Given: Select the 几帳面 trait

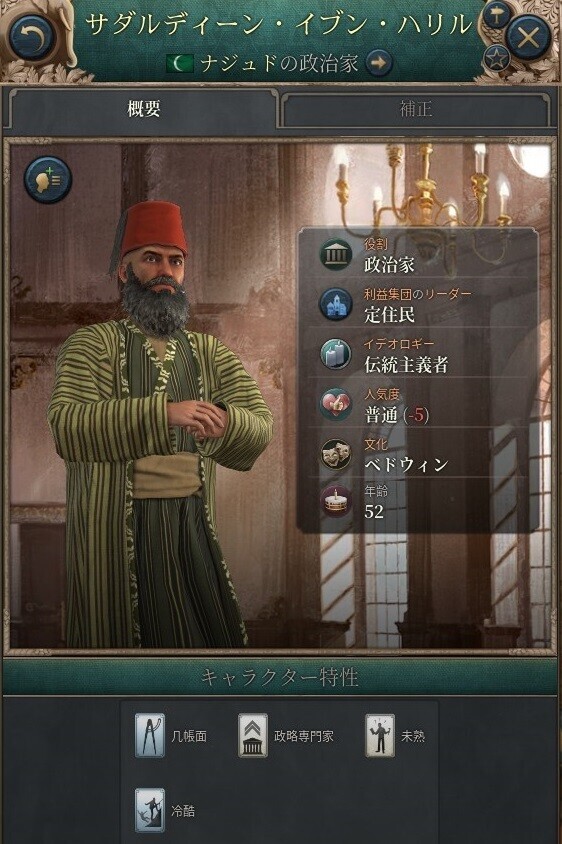Looking at the screenshot, I should click(x=171, y=736).
